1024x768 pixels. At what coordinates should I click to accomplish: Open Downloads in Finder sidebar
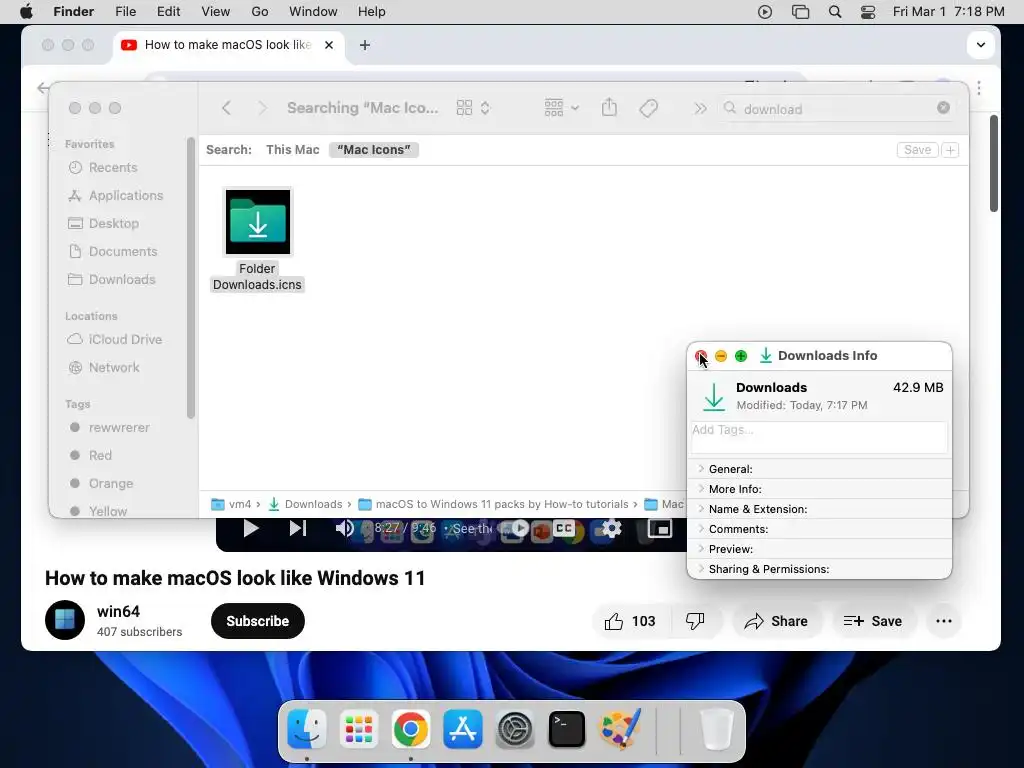pos(121,280)
